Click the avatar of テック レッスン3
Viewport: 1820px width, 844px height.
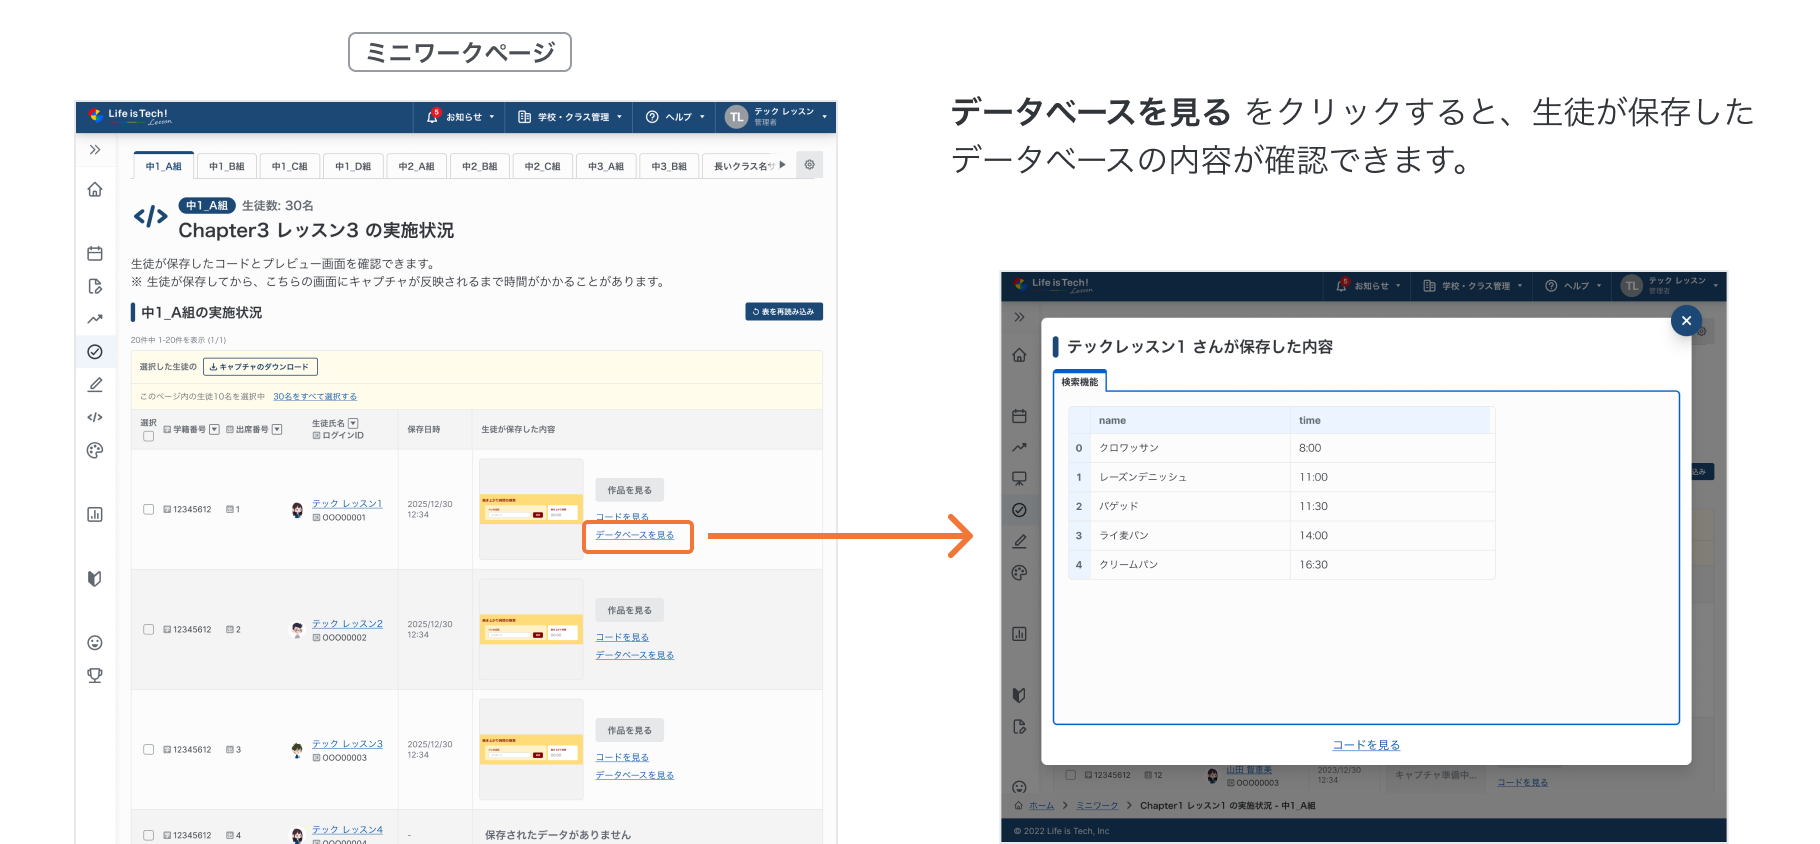(x=297, y=750)
